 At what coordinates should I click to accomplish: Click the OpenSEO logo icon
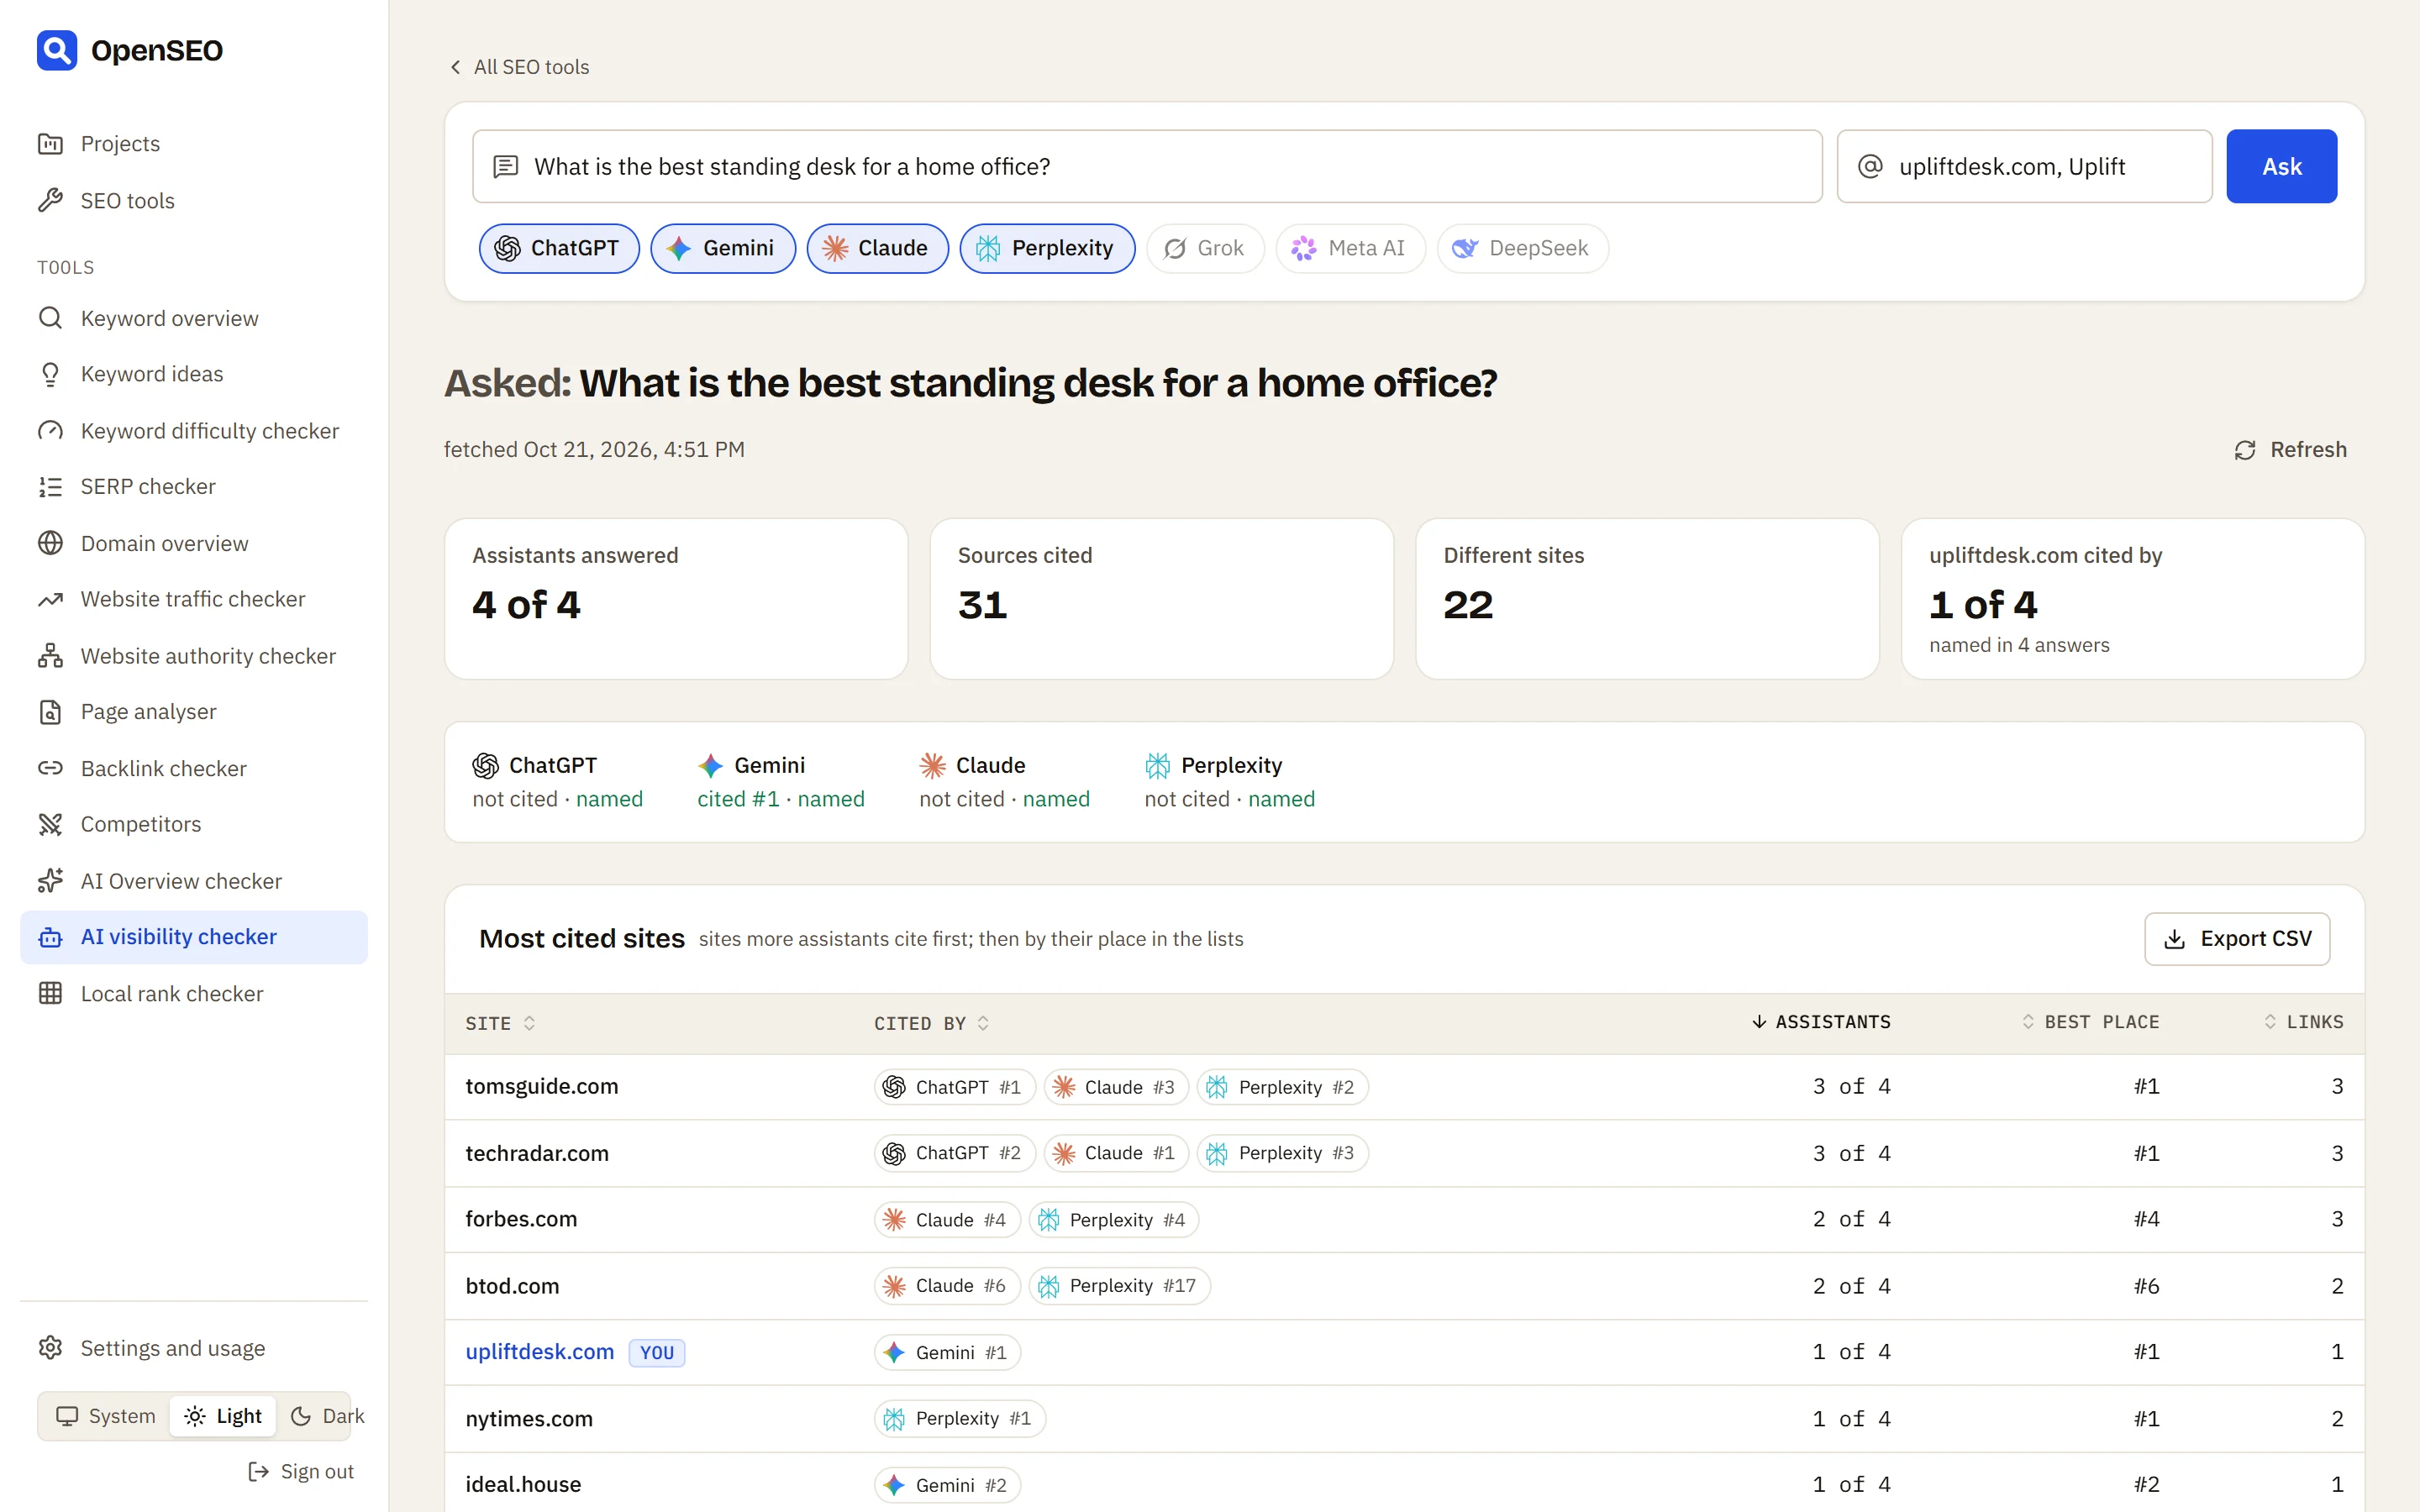click(x=57, y=50)
